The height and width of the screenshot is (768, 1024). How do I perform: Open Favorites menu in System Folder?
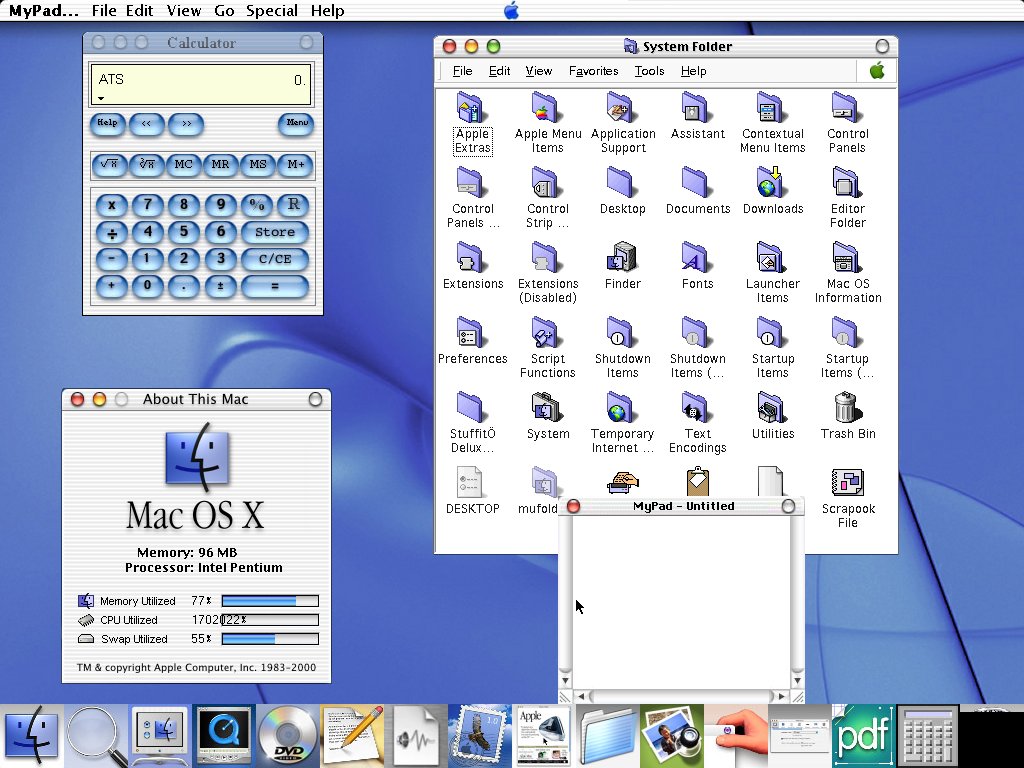pyautogui.click(x=593, y=71)
